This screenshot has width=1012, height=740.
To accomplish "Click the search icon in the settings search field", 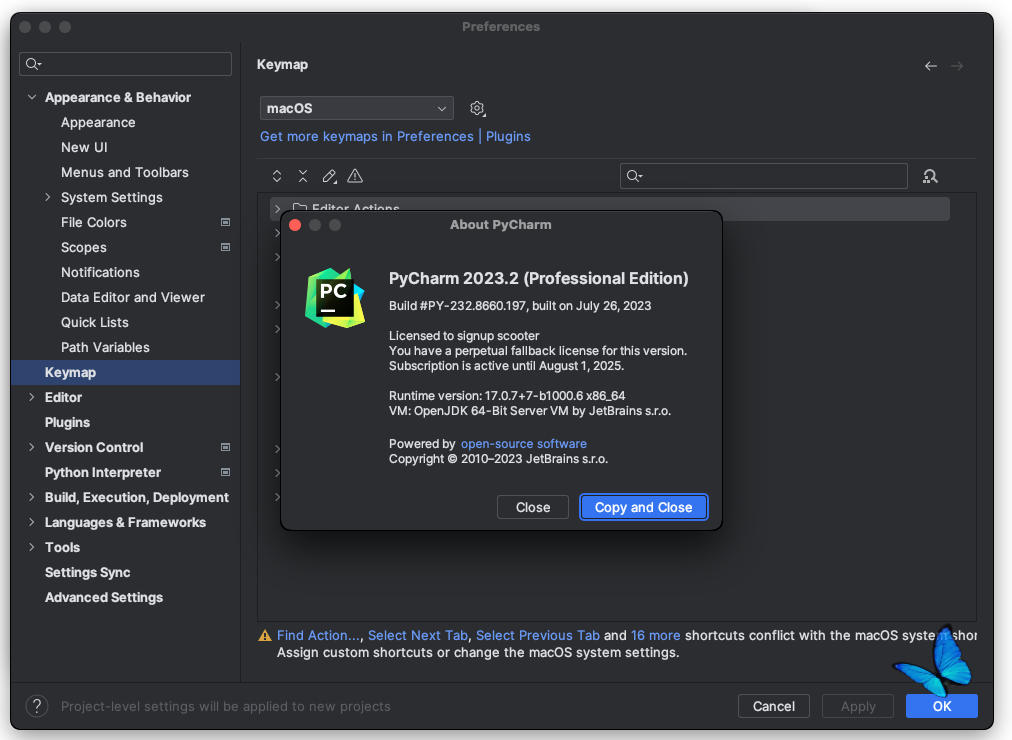I will pyautogui.click(x=33, y=64).
